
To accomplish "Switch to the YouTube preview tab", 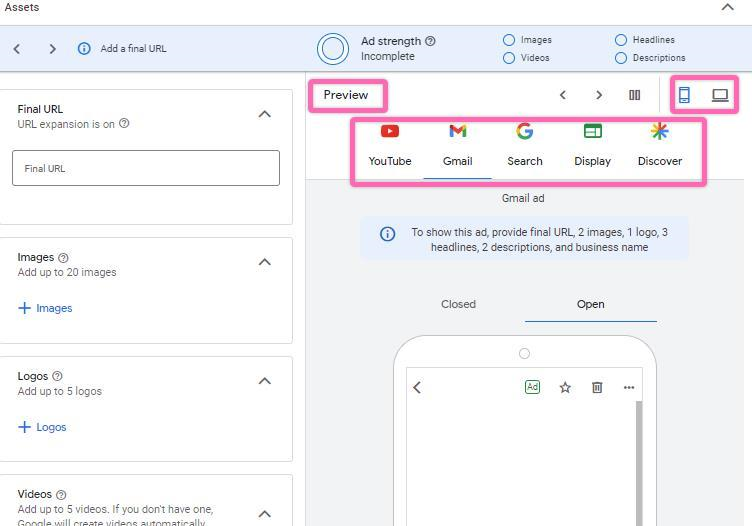I will 390,145.
